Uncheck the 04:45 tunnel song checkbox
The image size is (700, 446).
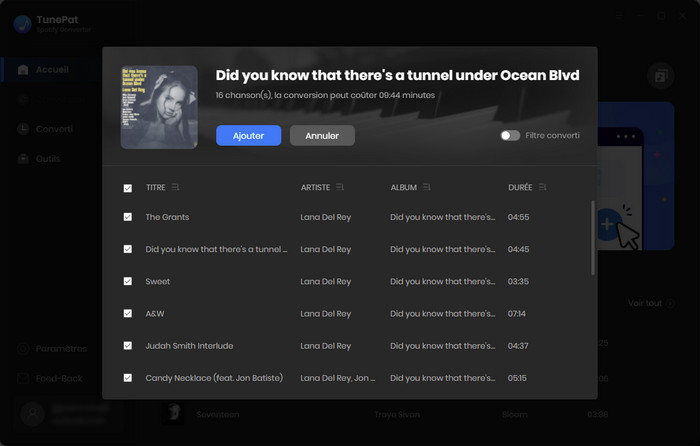pos(128,249)
